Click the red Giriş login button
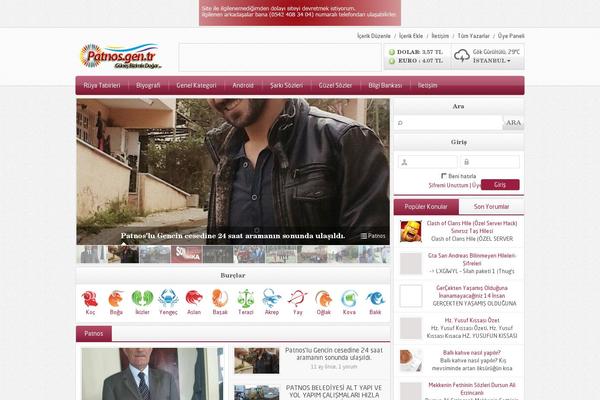Screen dimensions: 600x400 (x=500, y=184)
